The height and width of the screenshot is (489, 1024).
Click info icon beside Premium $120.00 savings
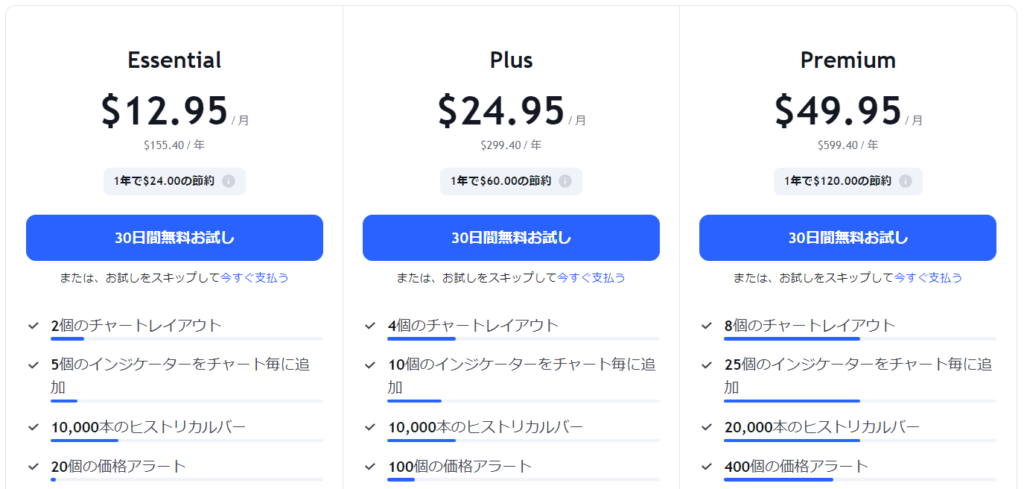coord(905,181)
